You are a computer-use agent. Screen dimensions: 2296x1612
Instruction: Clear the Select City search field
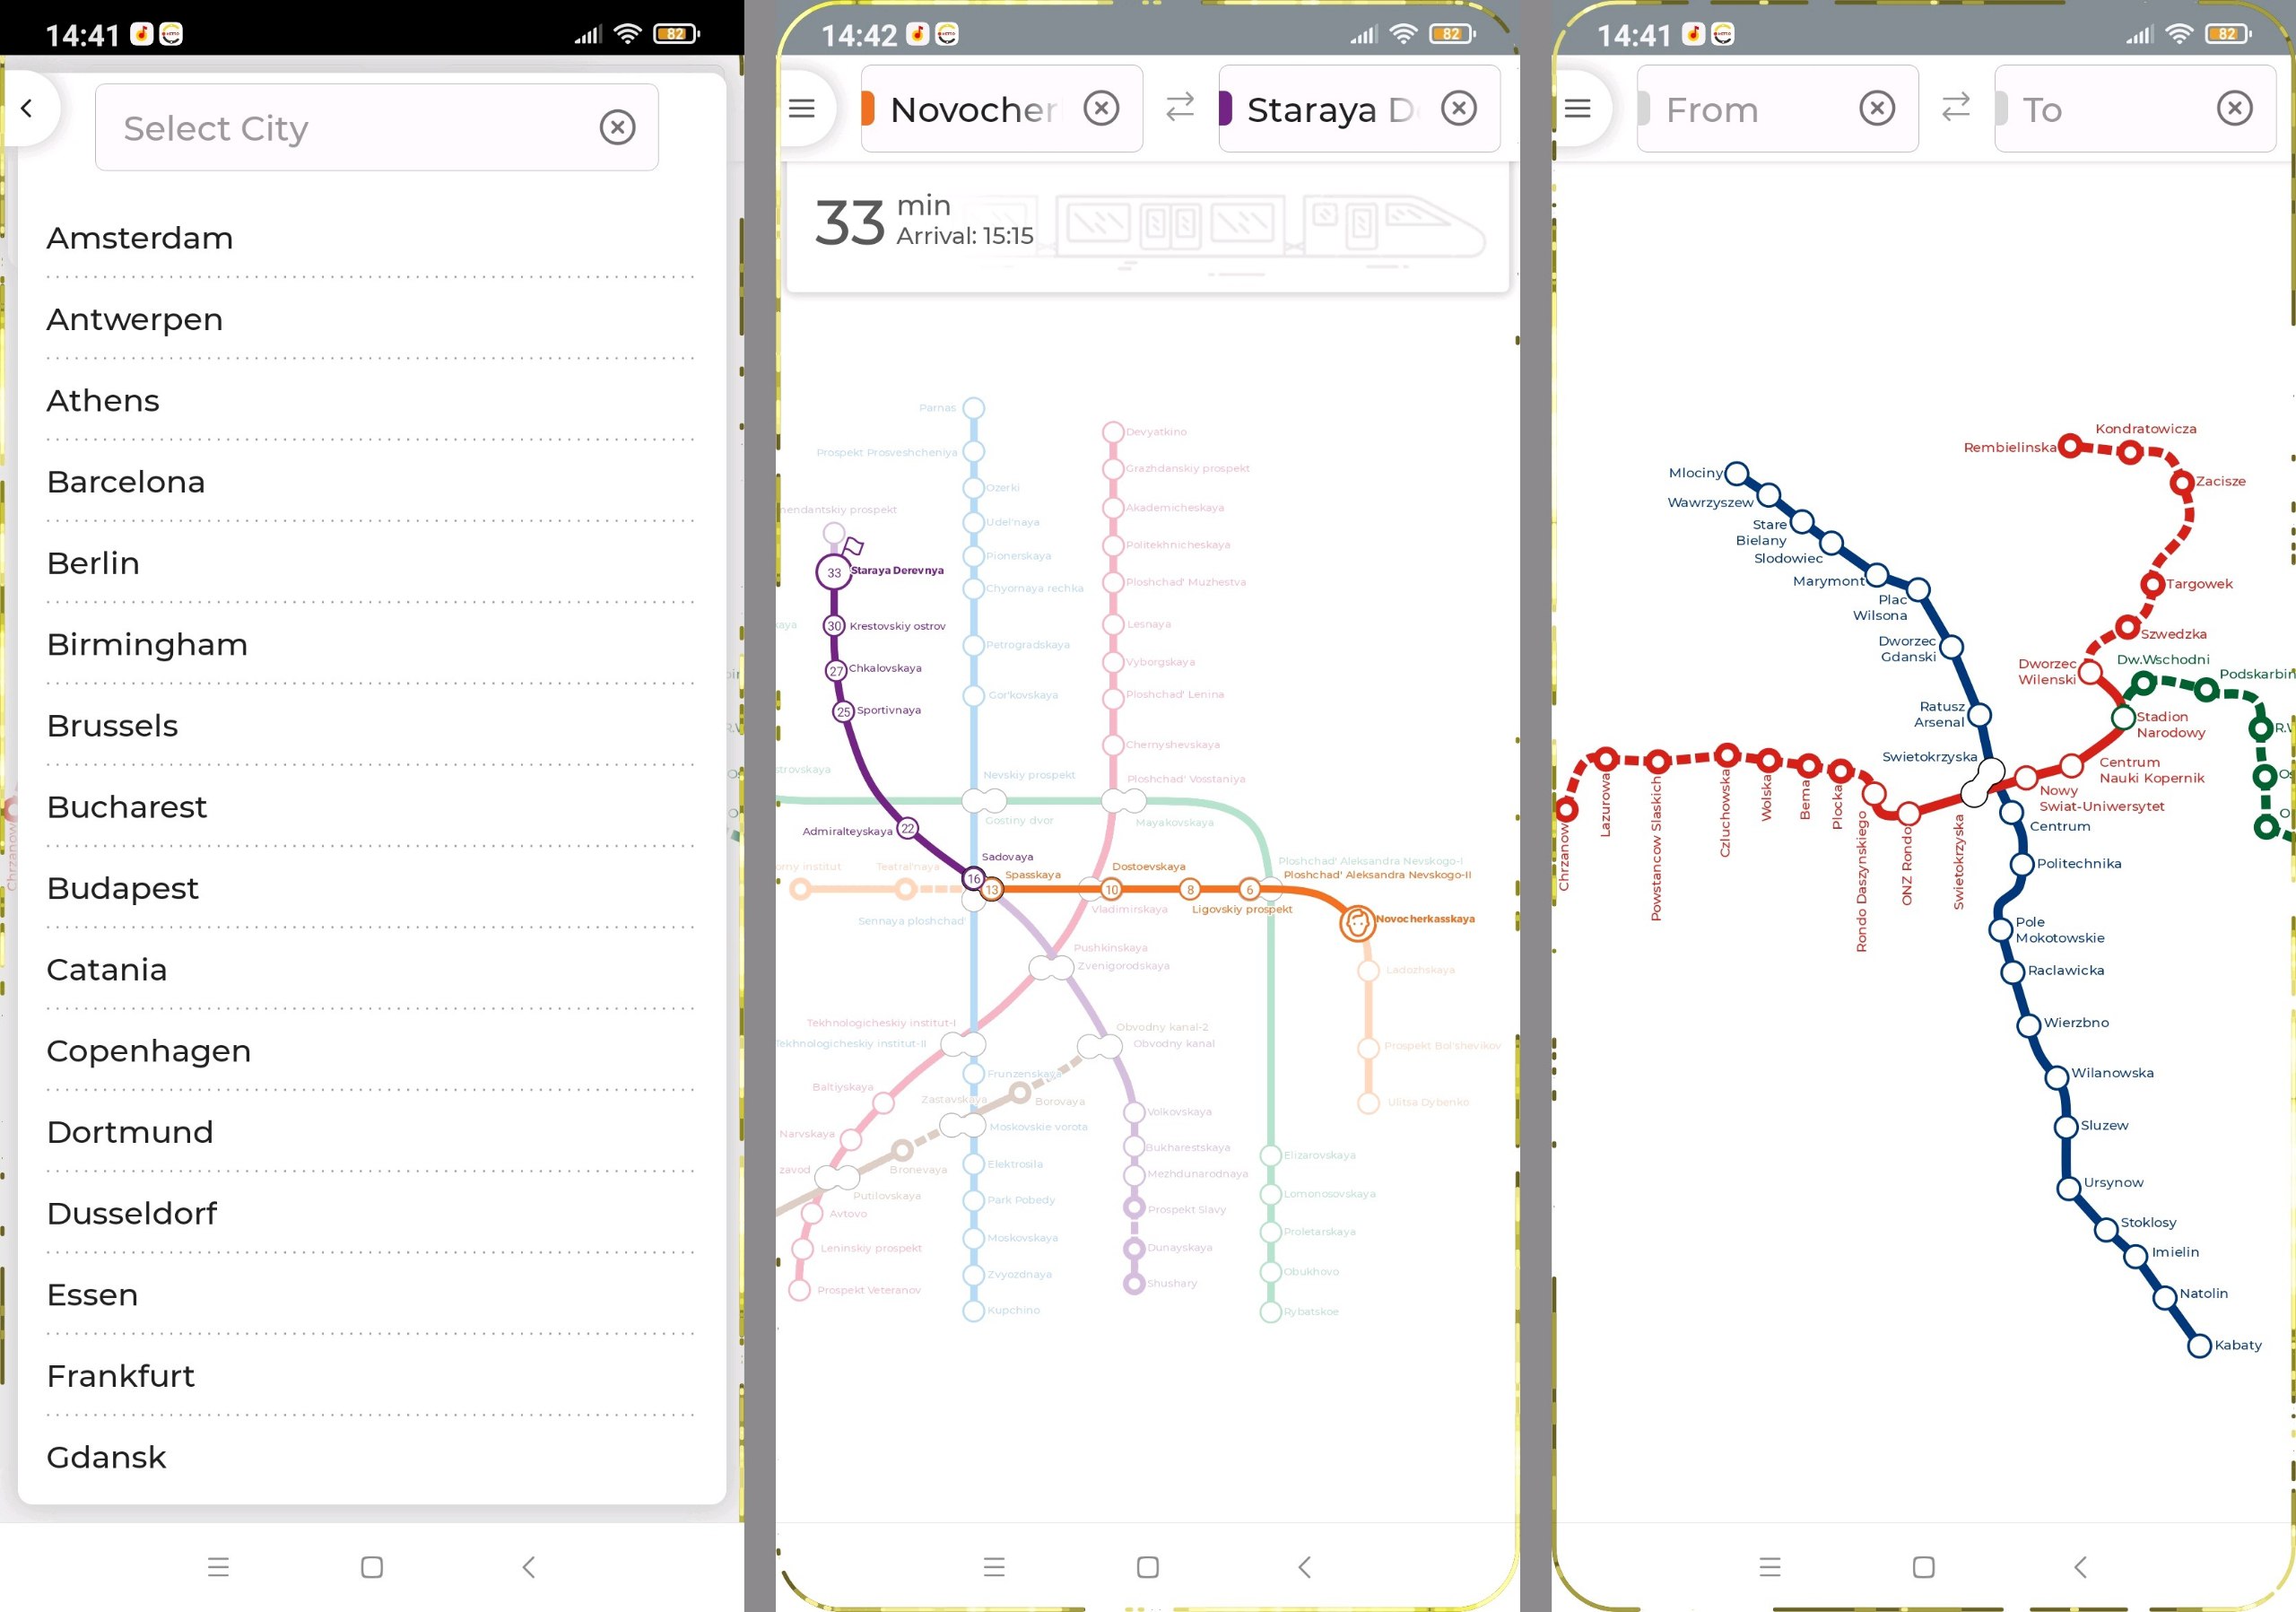click(617, 127)
